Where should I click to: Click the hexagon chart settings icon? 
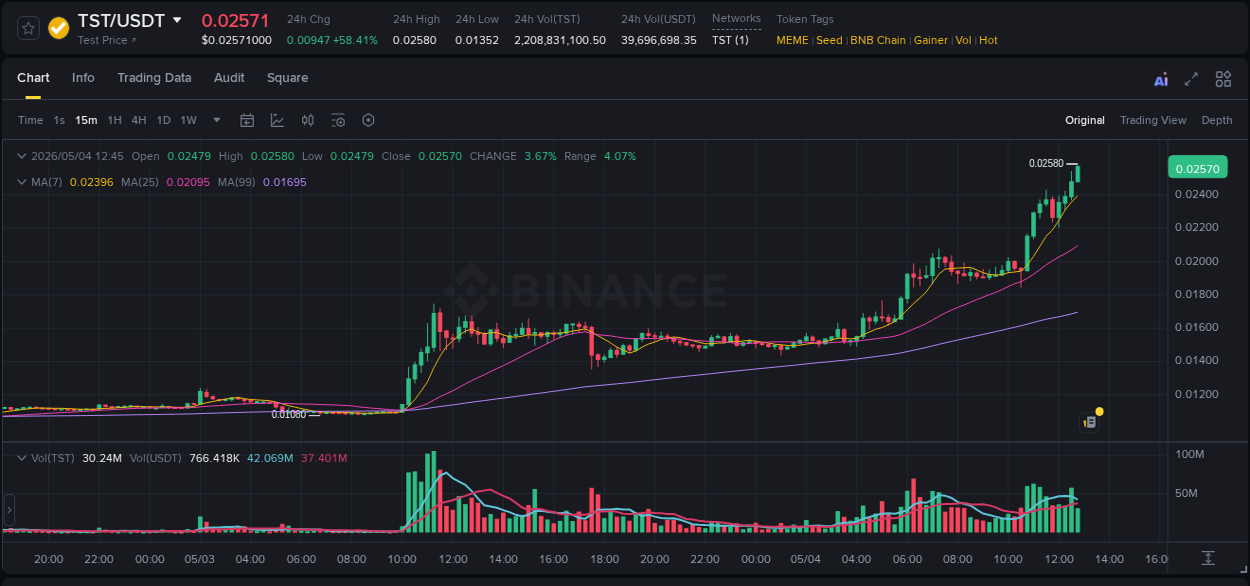coord(368,120)
